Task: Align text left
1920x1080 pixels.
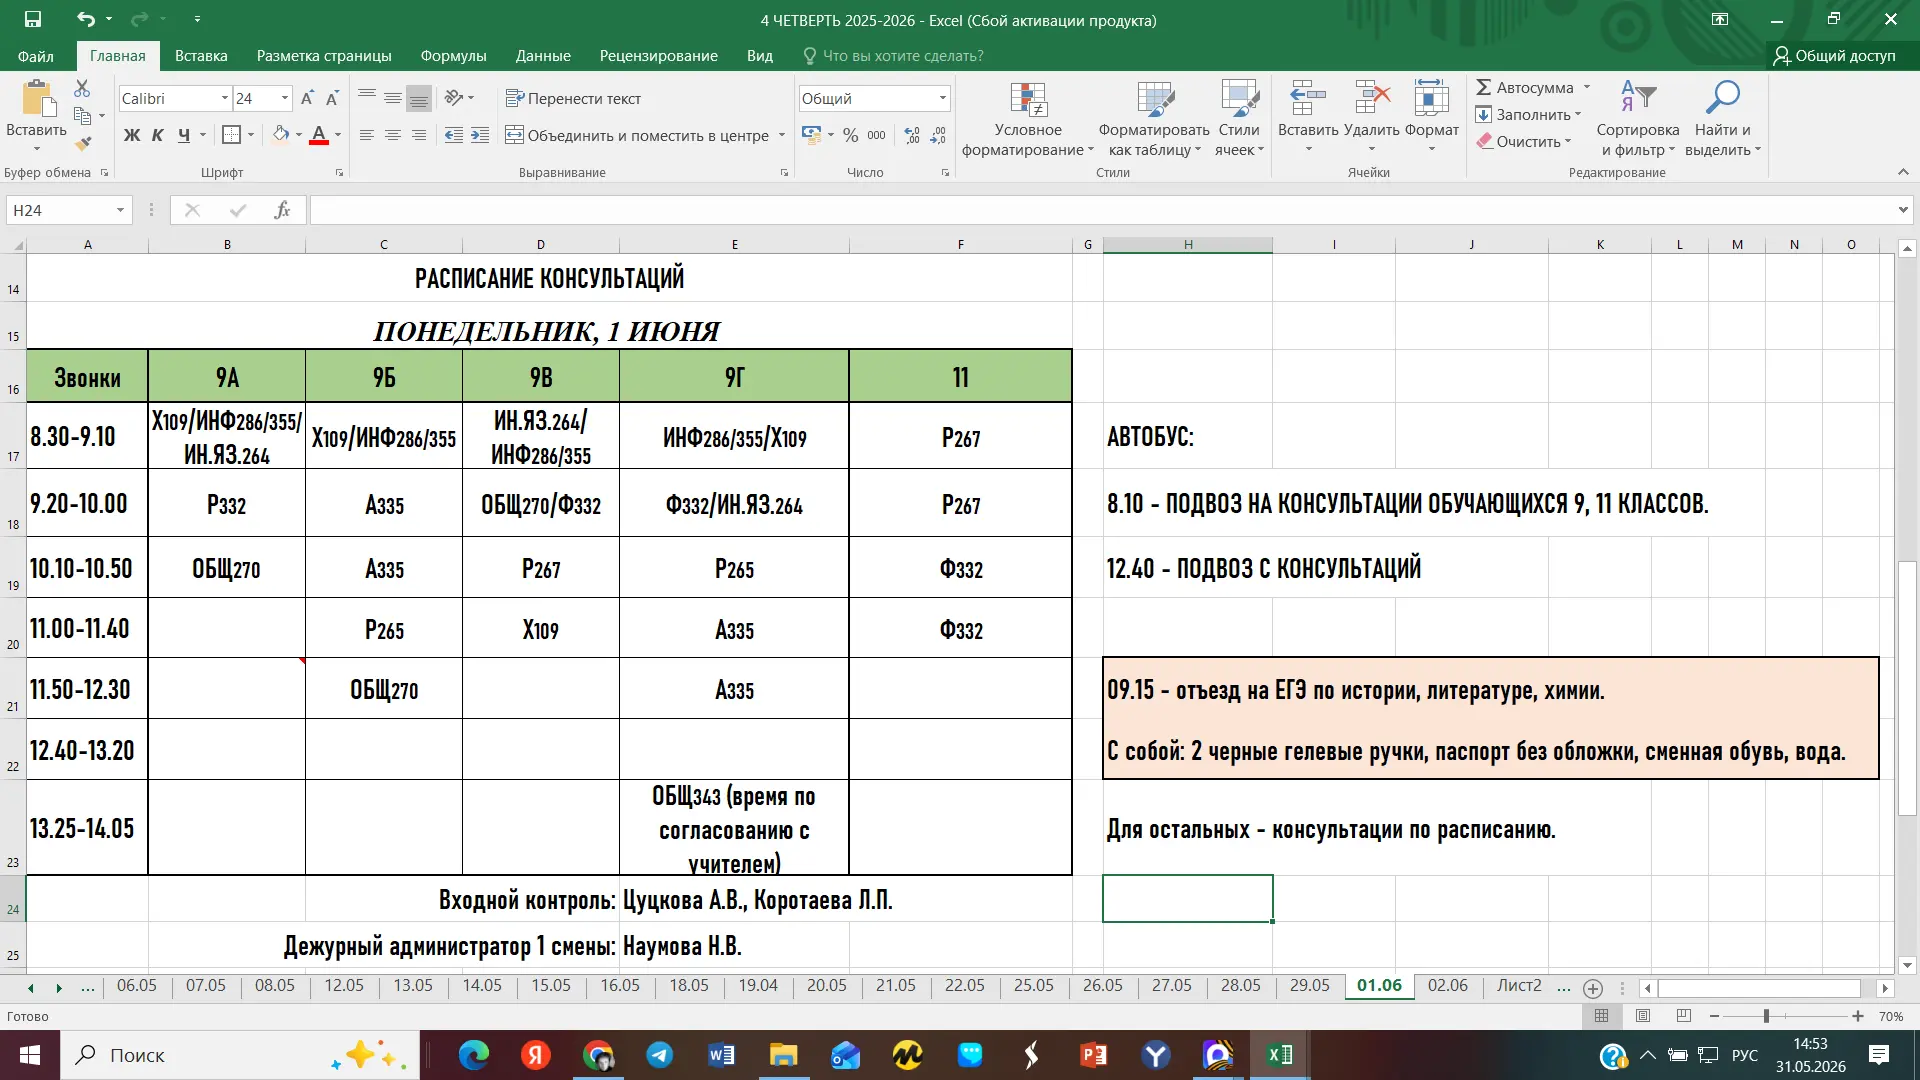Action: [367, 135]
